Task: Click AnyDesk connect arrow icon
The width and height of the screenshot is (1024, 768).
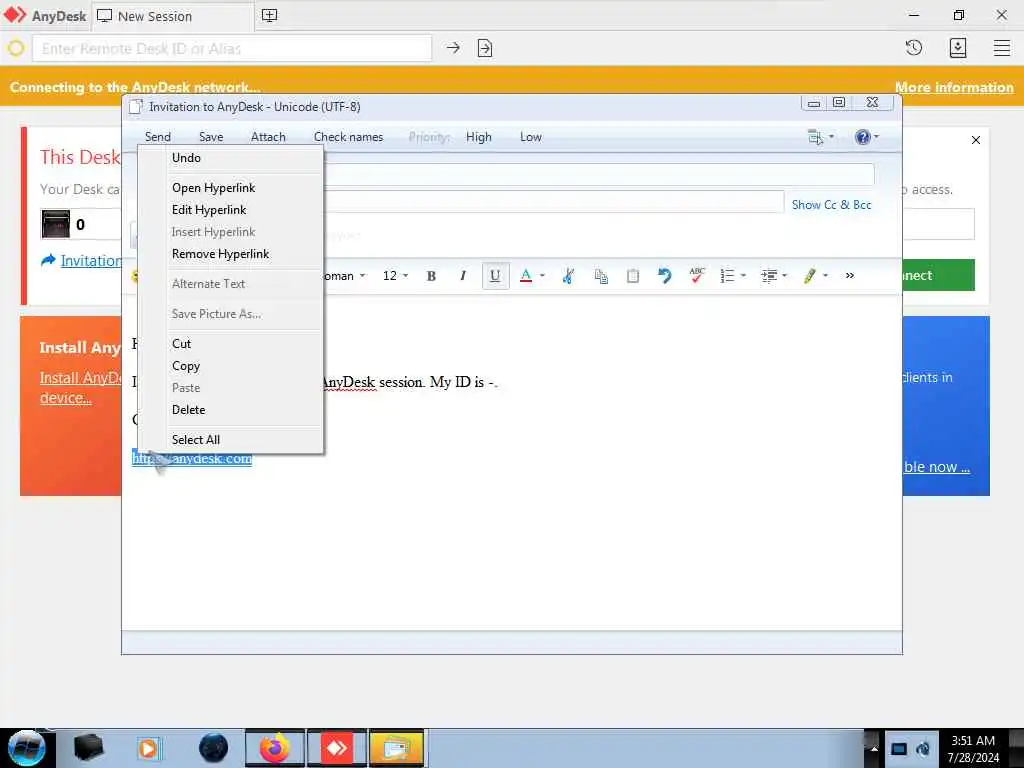Action: coord(453,48)
